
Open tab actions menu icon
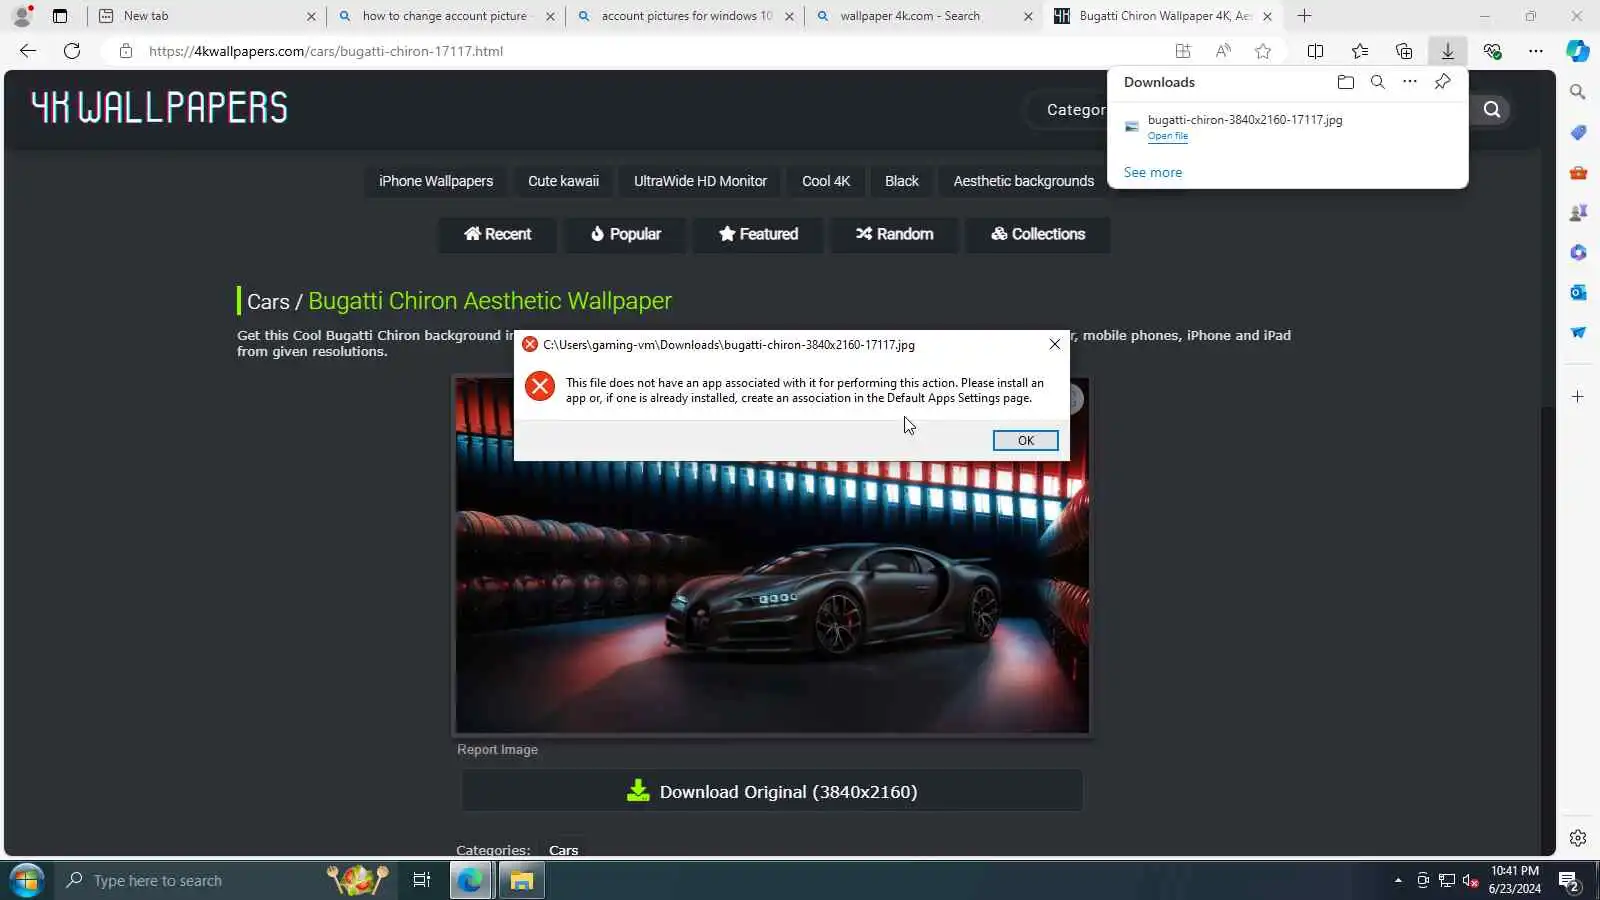coord(60,16)
